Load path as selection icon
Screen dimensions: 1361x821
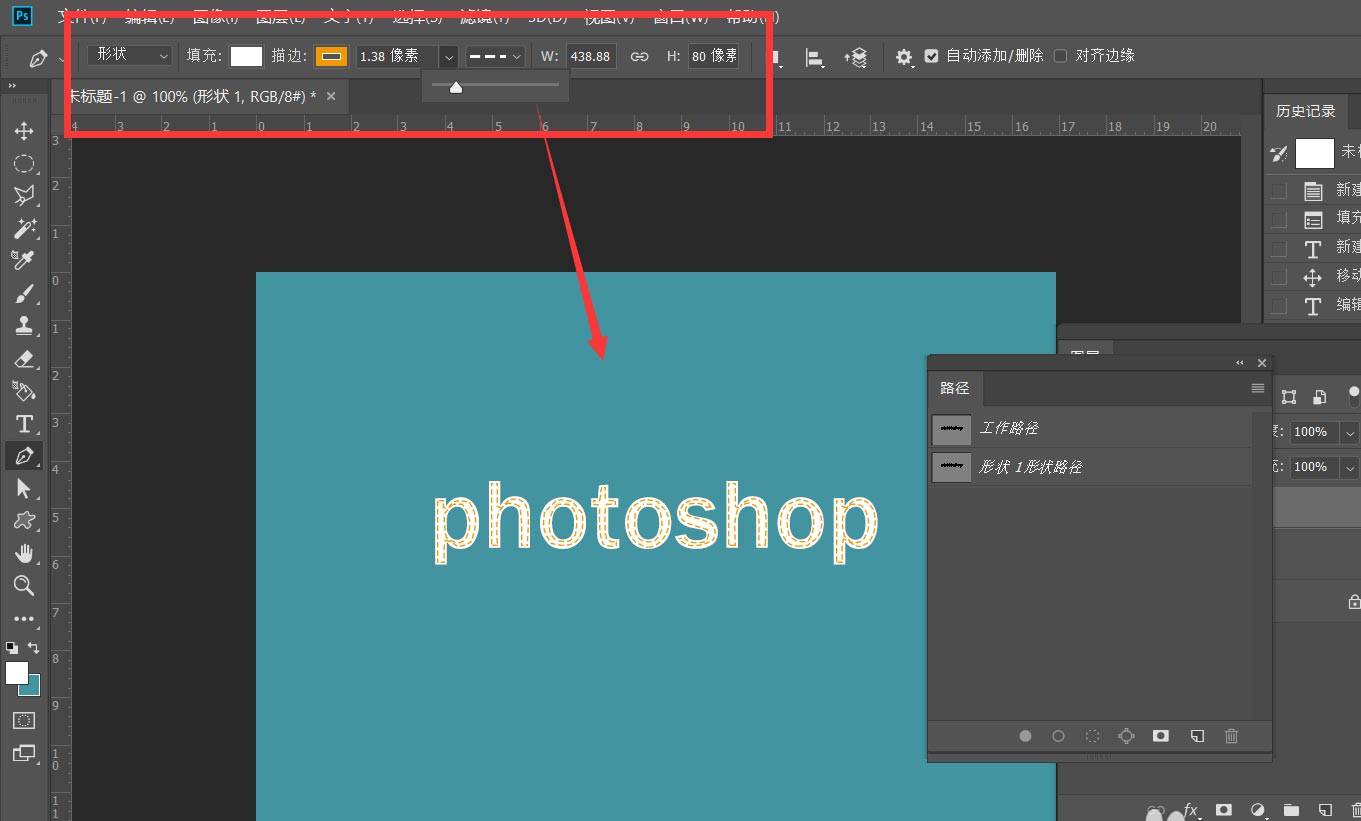[1092, 736]
